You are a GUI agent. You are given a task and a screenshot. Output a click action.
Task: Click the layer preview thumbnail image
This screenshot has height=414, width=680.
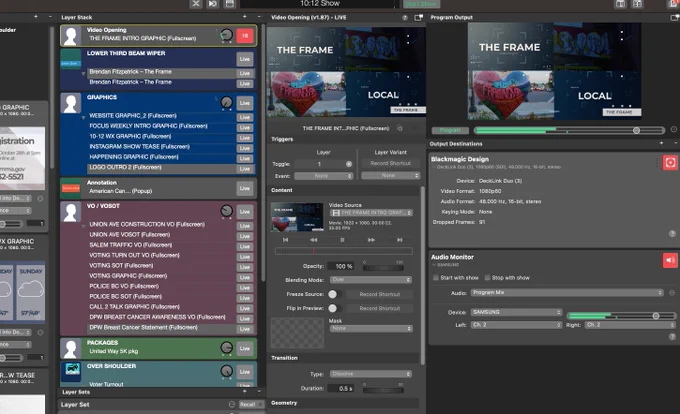tap(346, 72)
